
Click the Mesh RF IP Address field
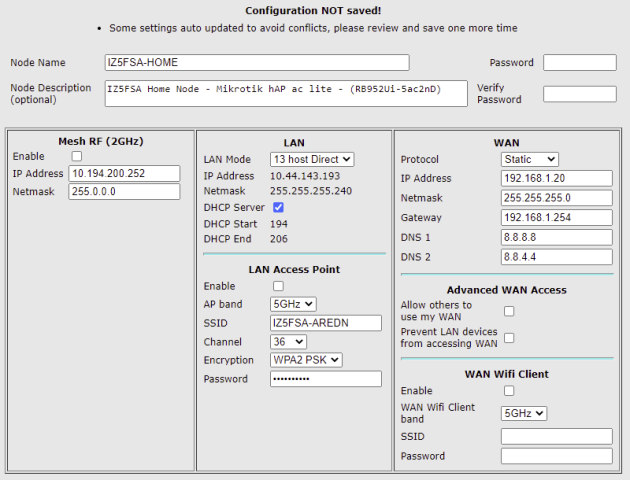tap(124, 174)
